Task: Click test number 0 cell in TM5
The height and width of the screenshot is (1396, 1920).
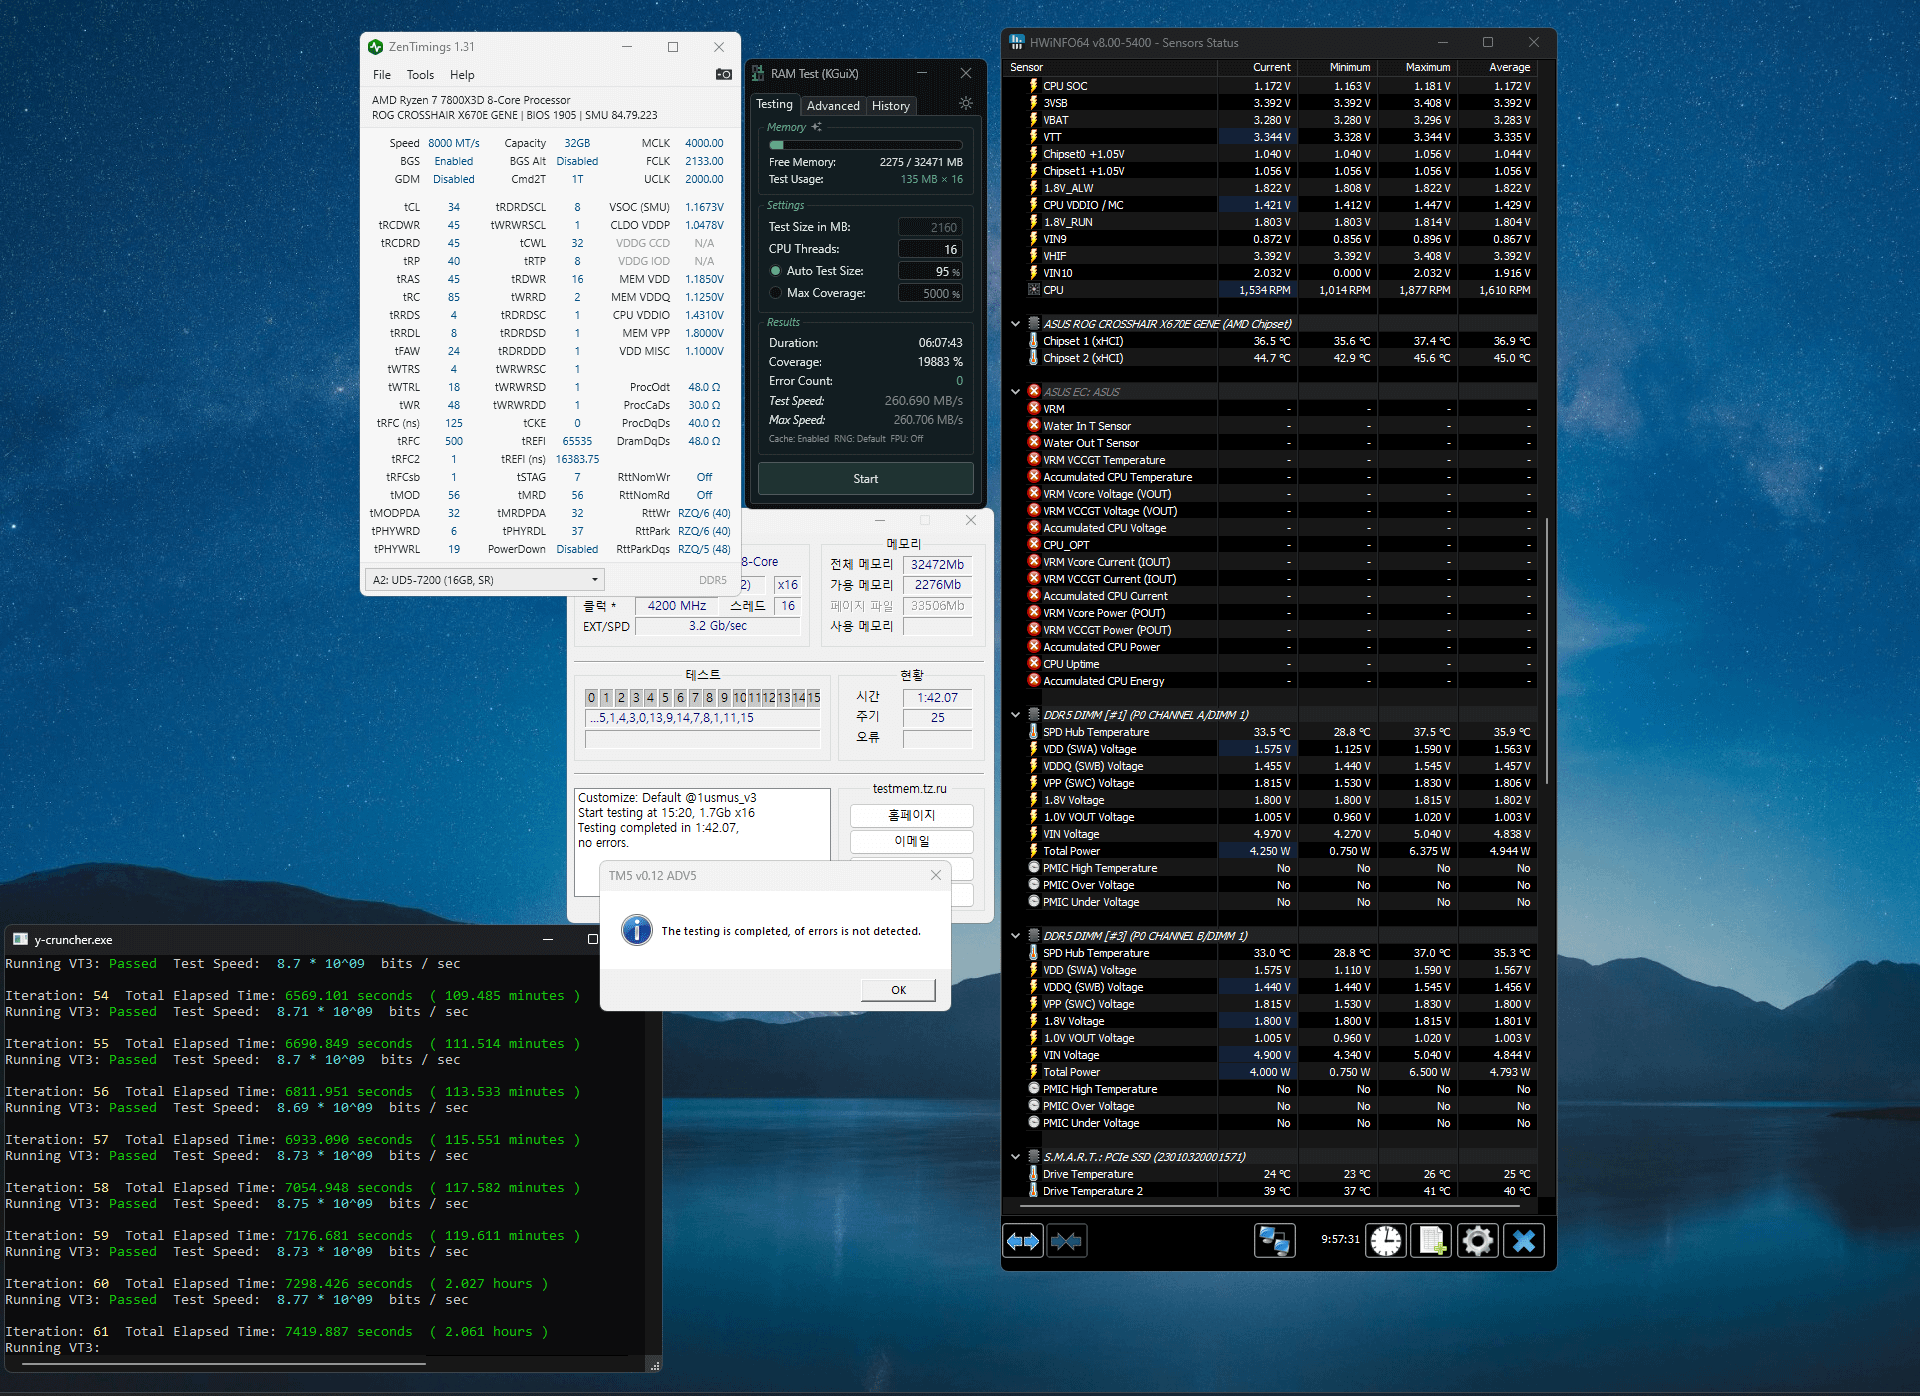Action: coord(591,697)
